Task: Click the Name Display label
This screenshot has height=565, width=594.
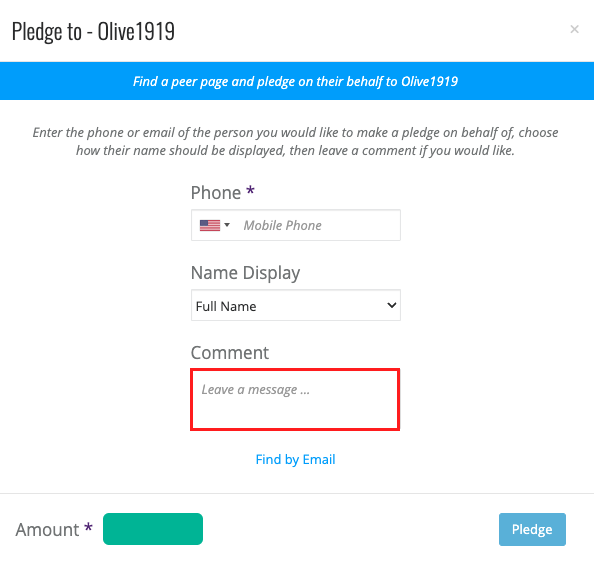Action: [x=245, y=273]
